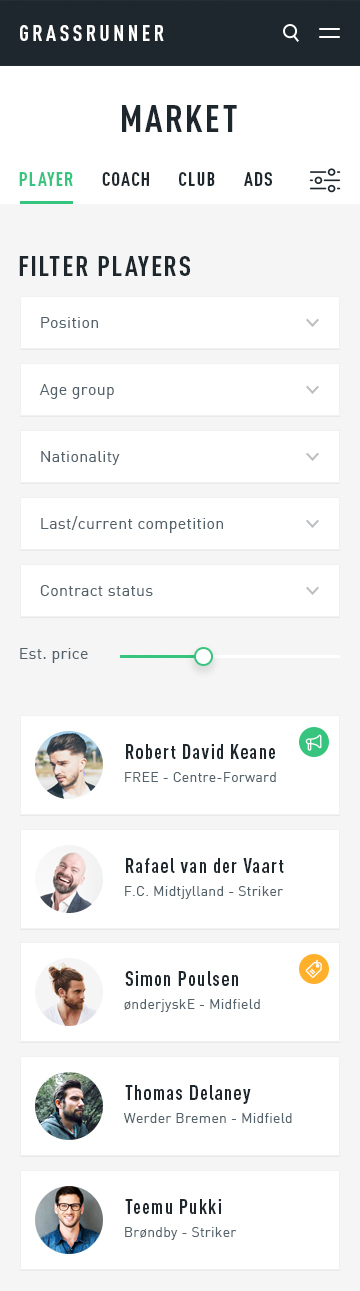Click the green megaphone badge on Robert Keane
This screenshot has height=1291, width=360.
pos(314,742)
